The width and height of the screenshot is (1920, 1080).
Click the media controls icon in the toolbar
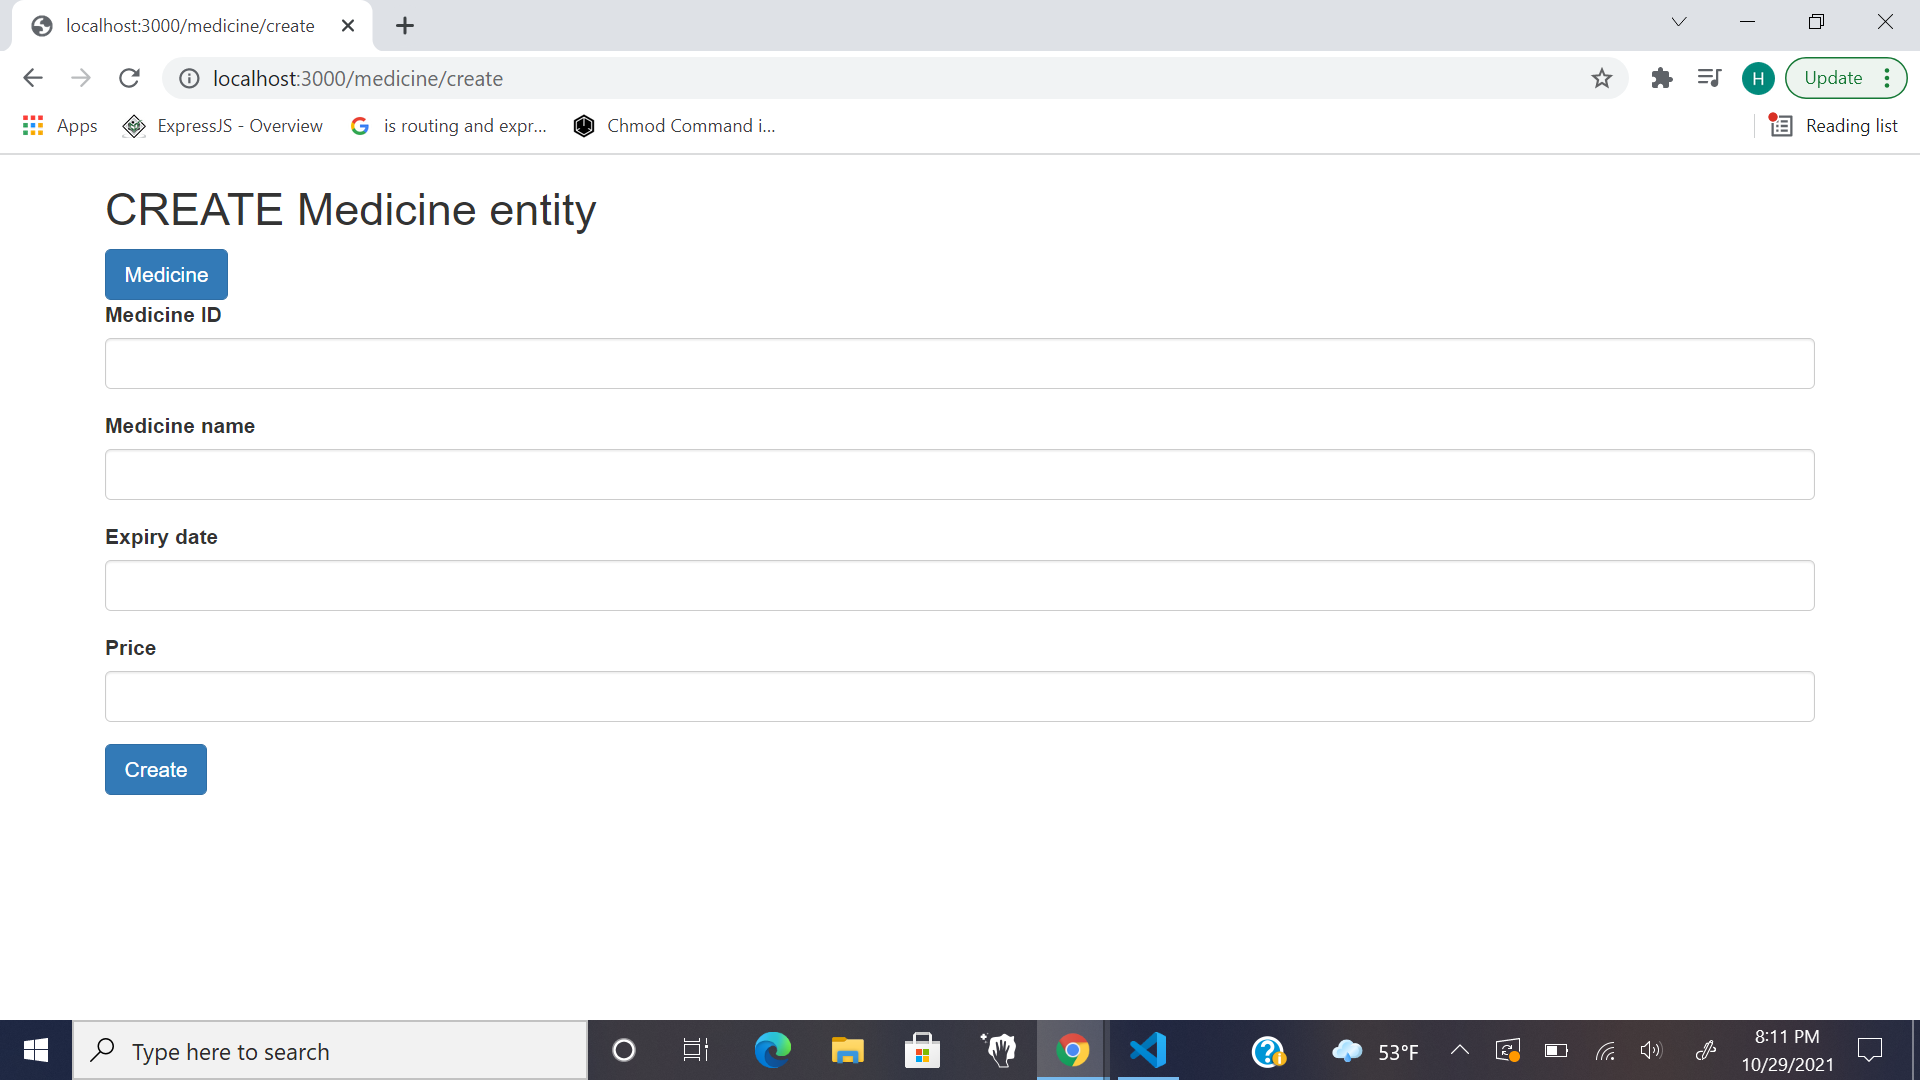pos(1710,78)
